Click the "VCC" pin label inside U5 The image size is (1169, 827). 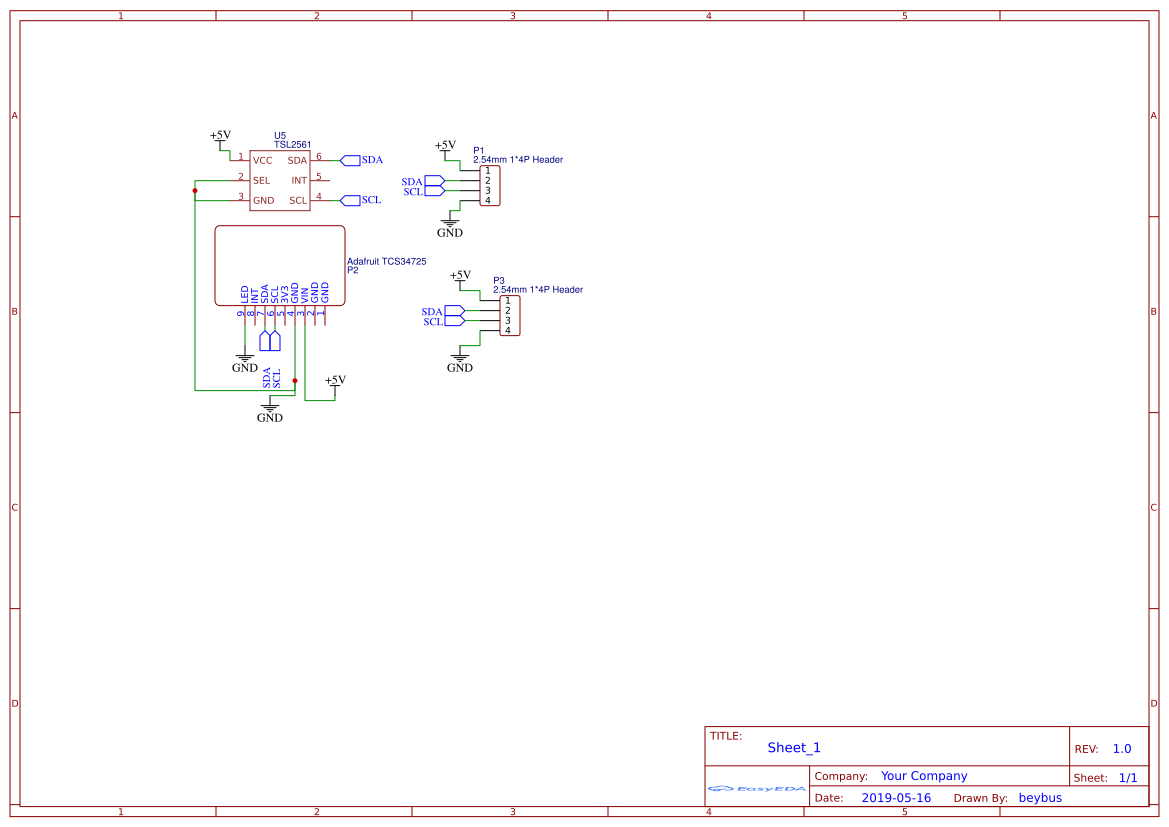pos(262,160)
